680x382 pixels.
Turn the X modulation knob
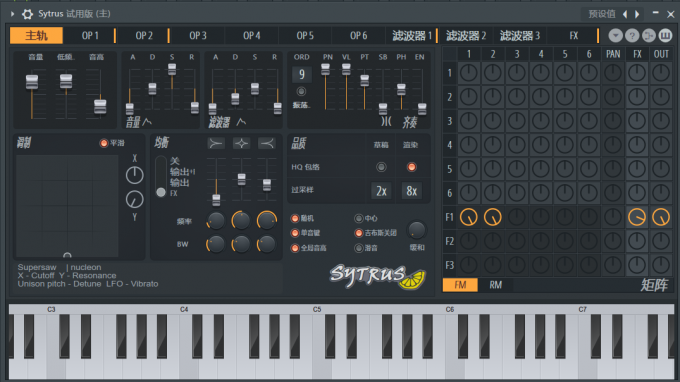tap(134, 175)
